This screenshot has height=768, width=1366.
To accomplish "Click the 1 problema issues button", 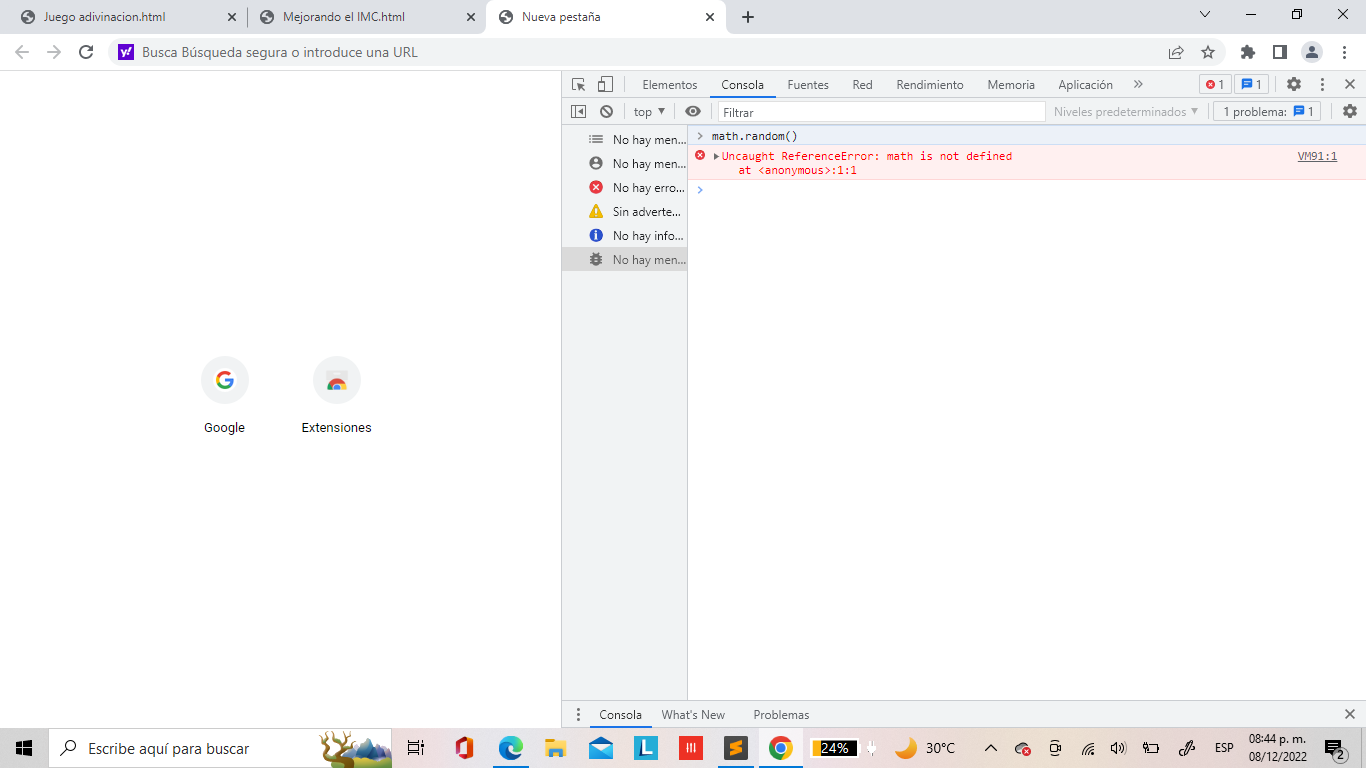I will tap(1268, 112).
